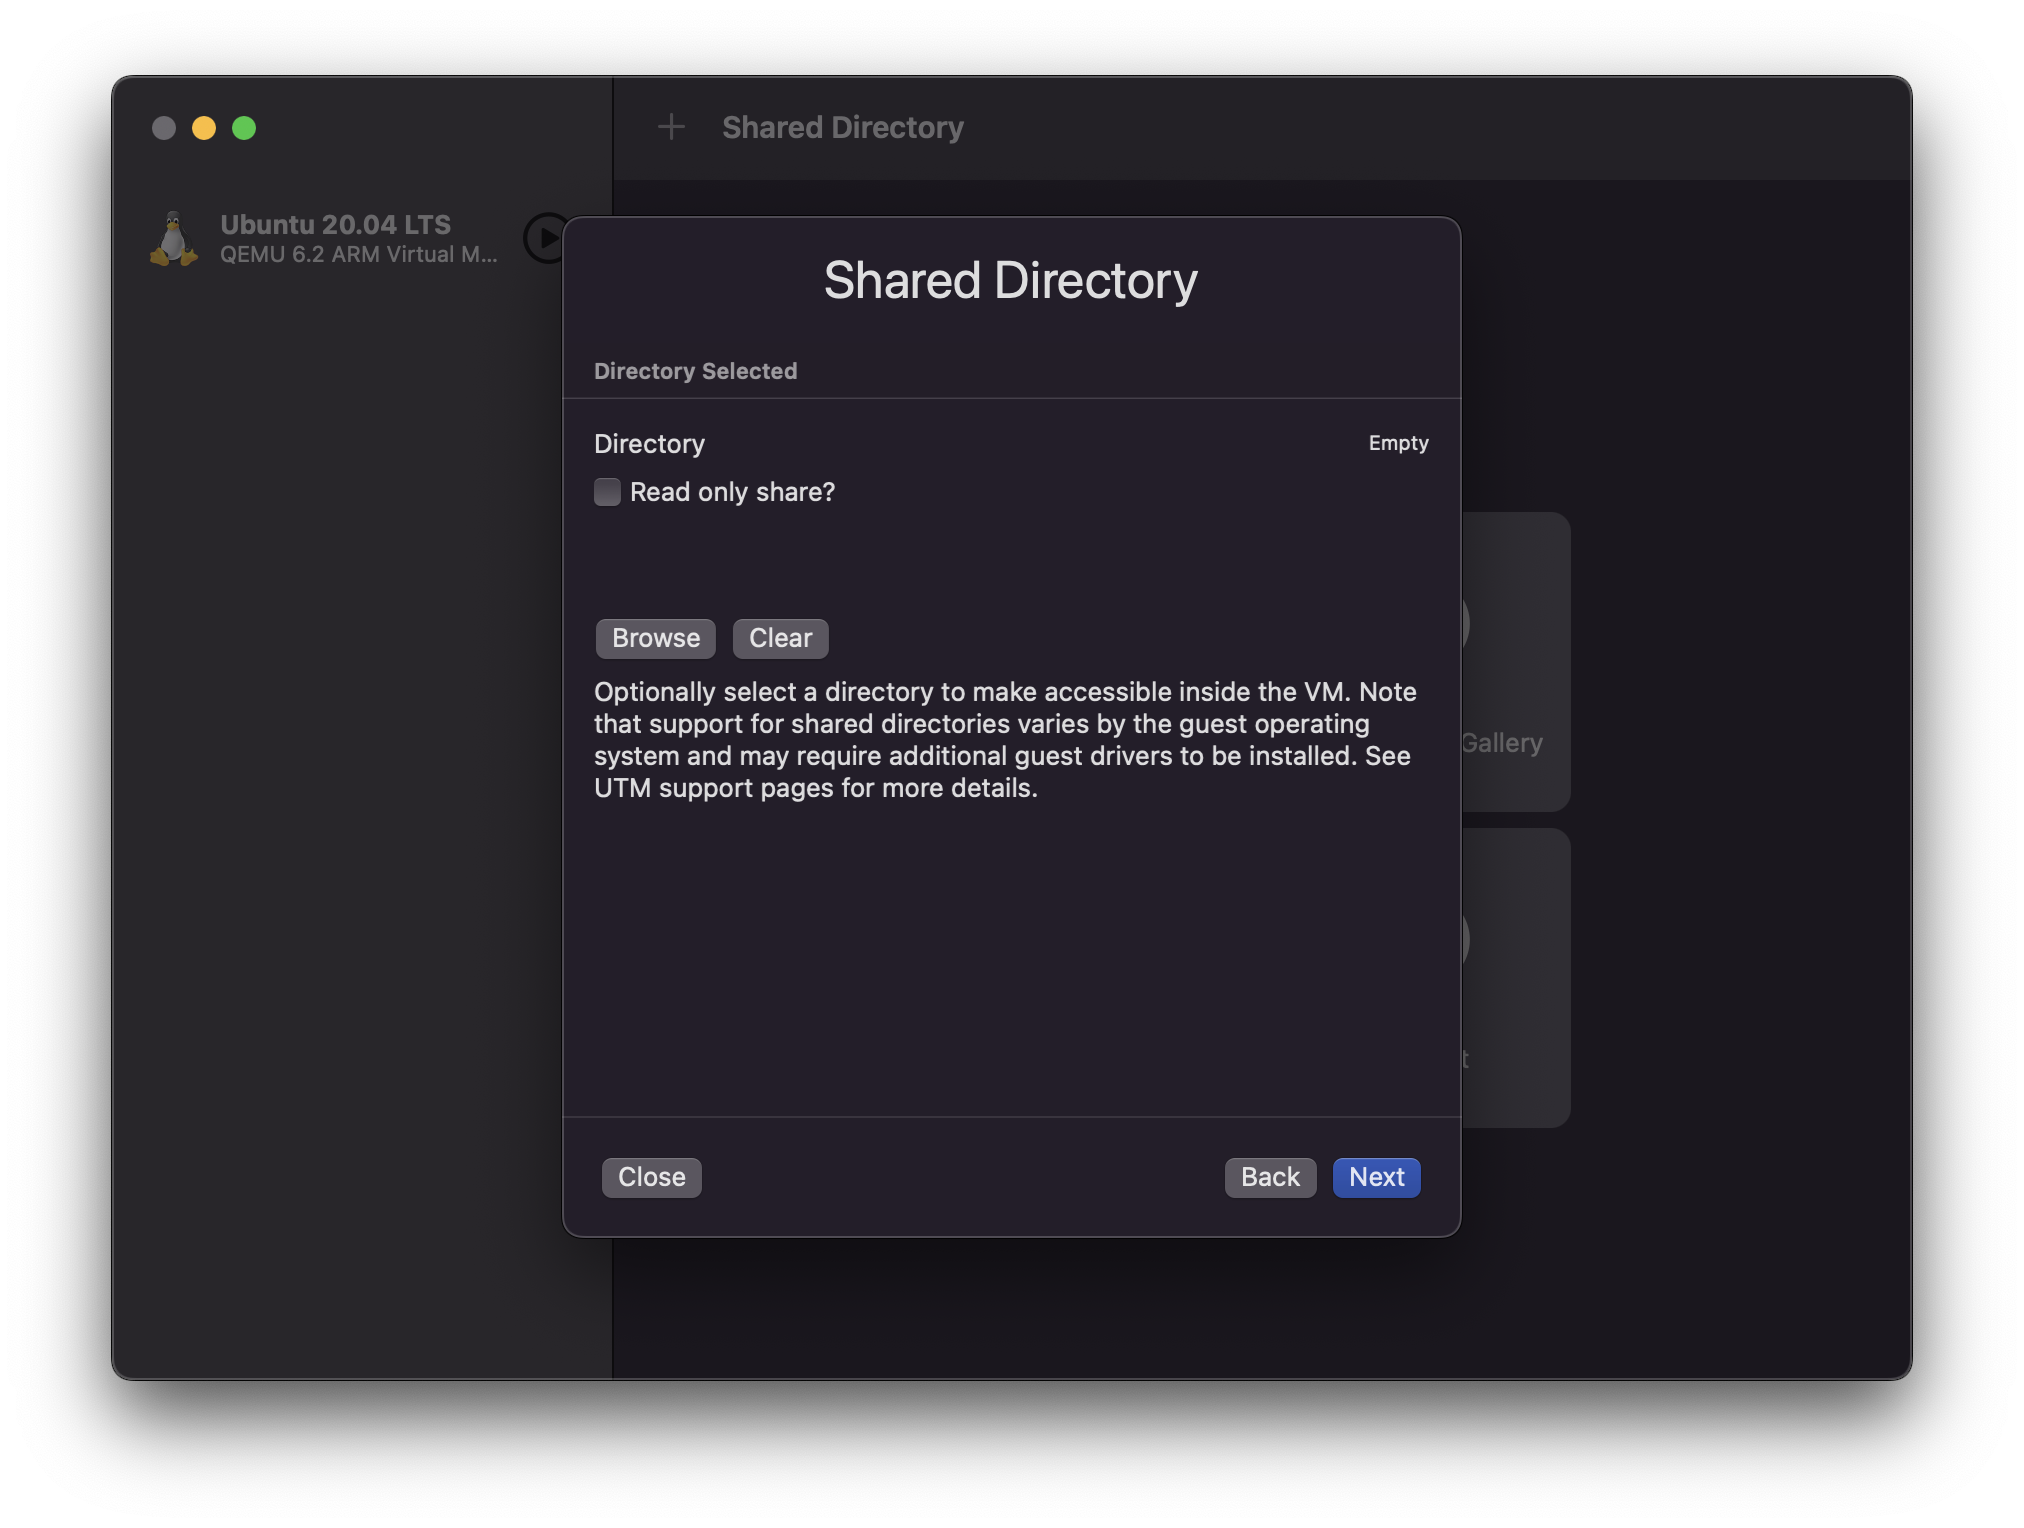The image size is (2024, 1528).
Task: Zoom the window with the green light
Action: (244, 128)
